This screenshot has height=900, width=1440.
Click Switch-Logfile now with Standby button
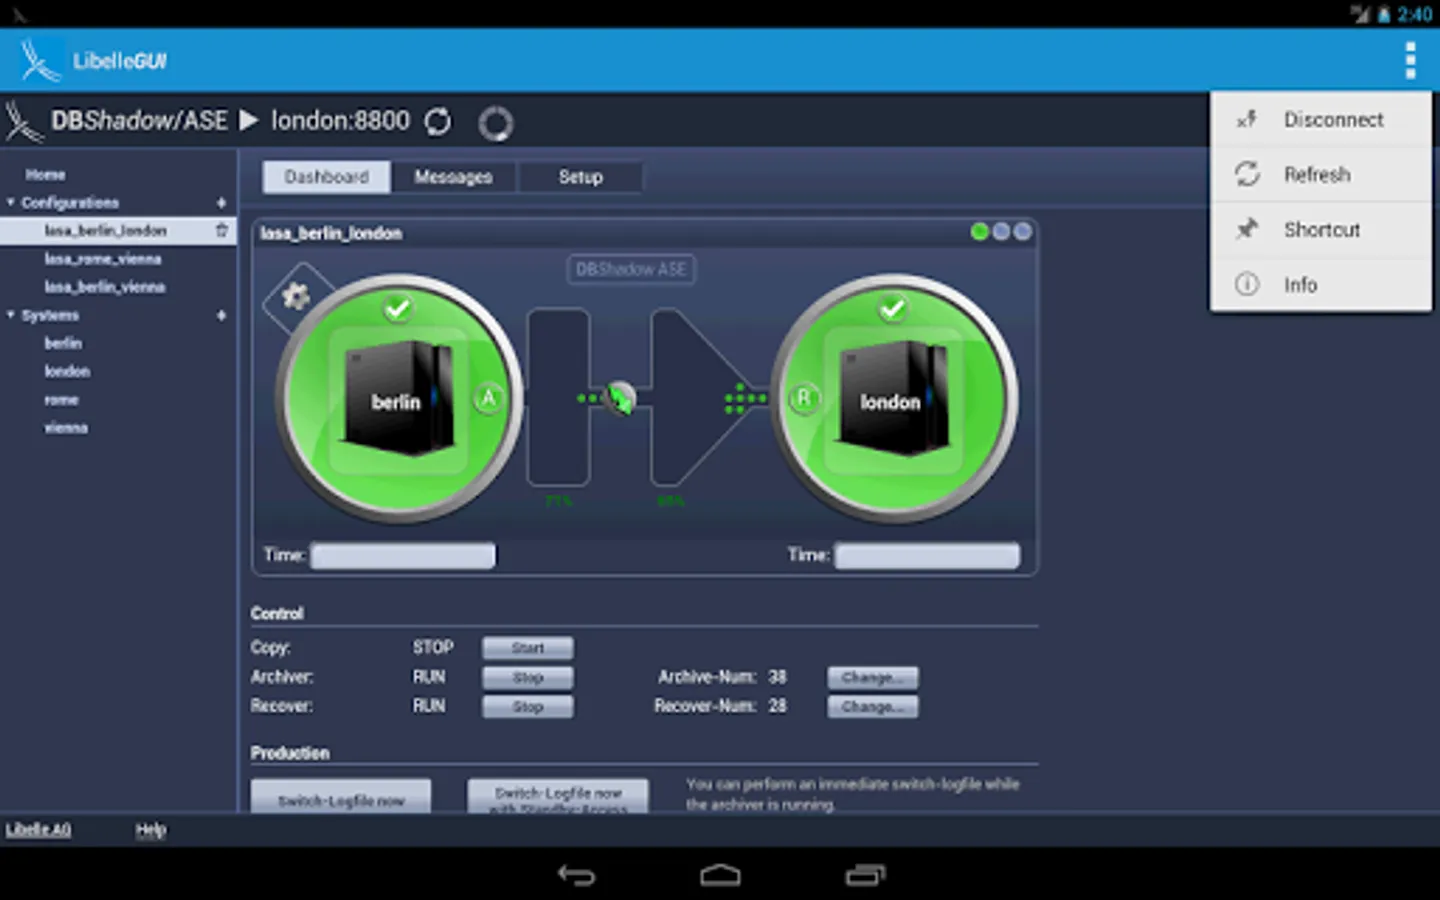point(558,797)
